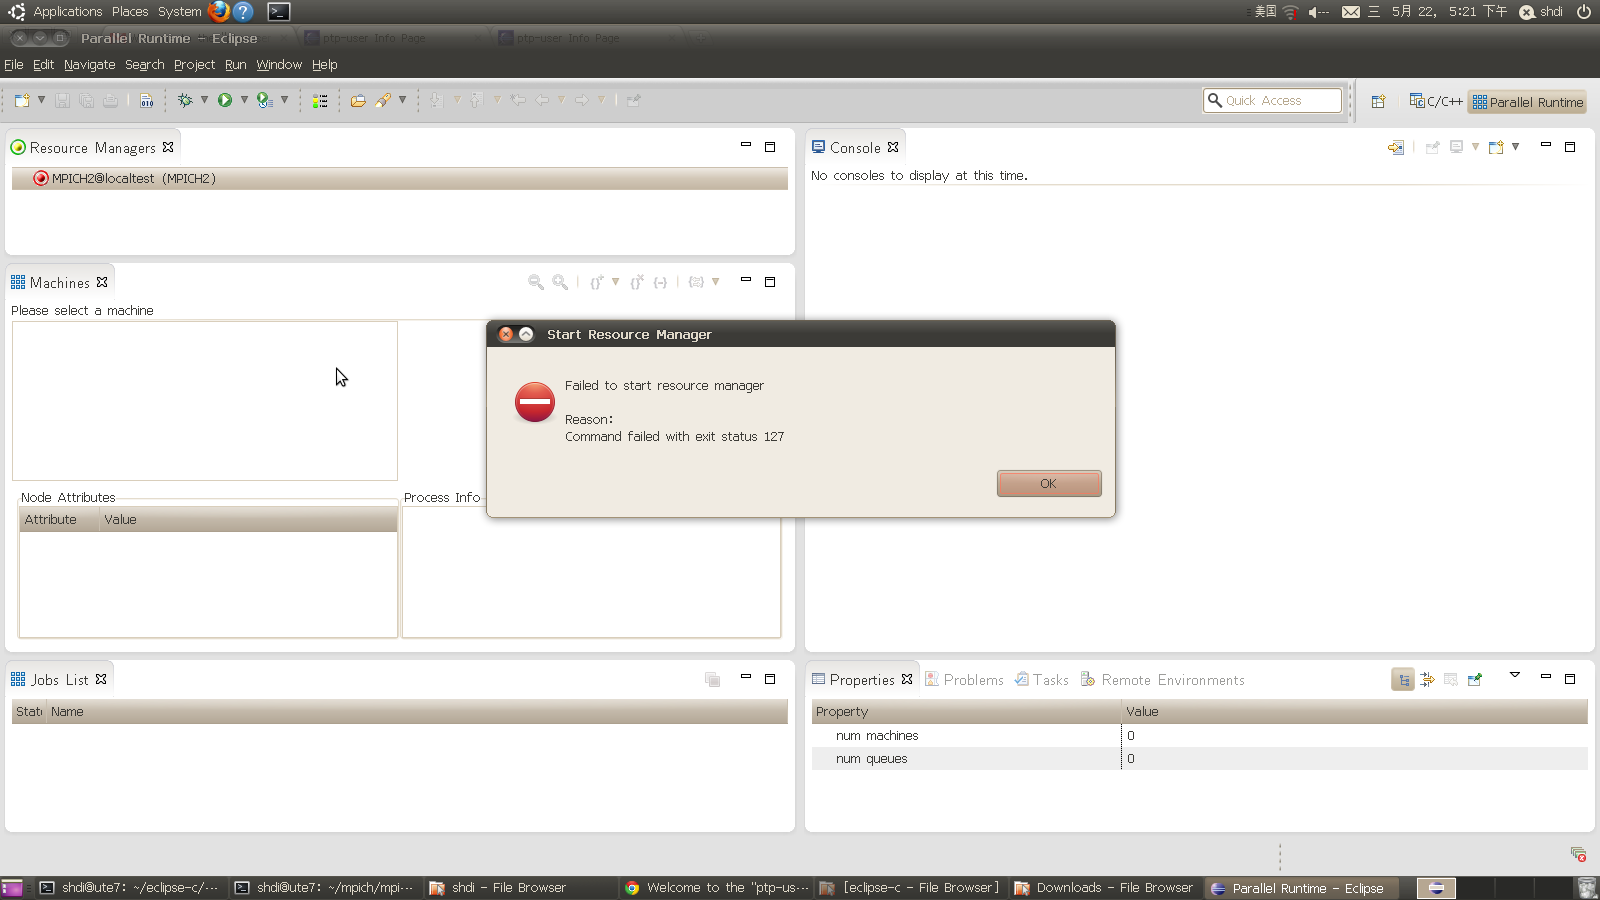Switch to the Downloads - File Browser taskbar window
This screenshot has height=900, width=1600.
point(1104,888)
